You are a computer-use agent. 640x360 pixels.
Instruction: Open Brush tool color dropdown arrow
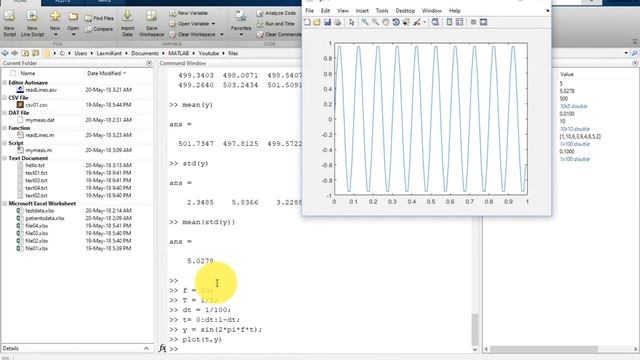[x=424, y=22]
